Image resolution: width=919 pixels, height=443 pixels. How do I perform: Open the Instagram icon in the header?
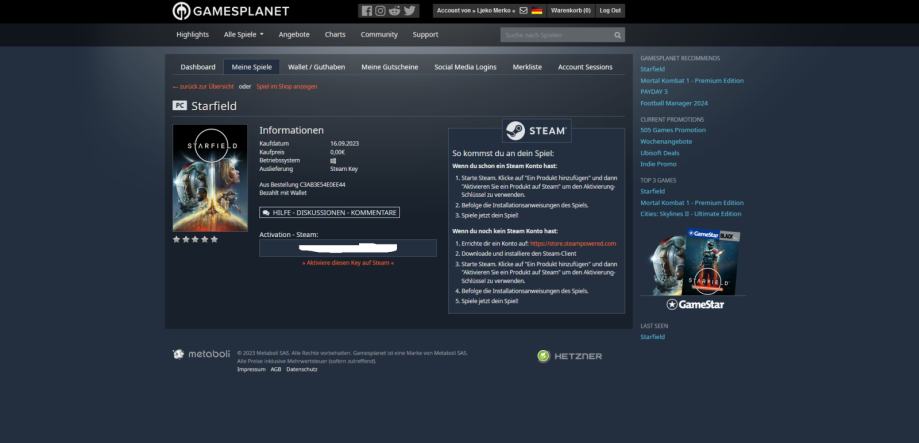point(380,11)
